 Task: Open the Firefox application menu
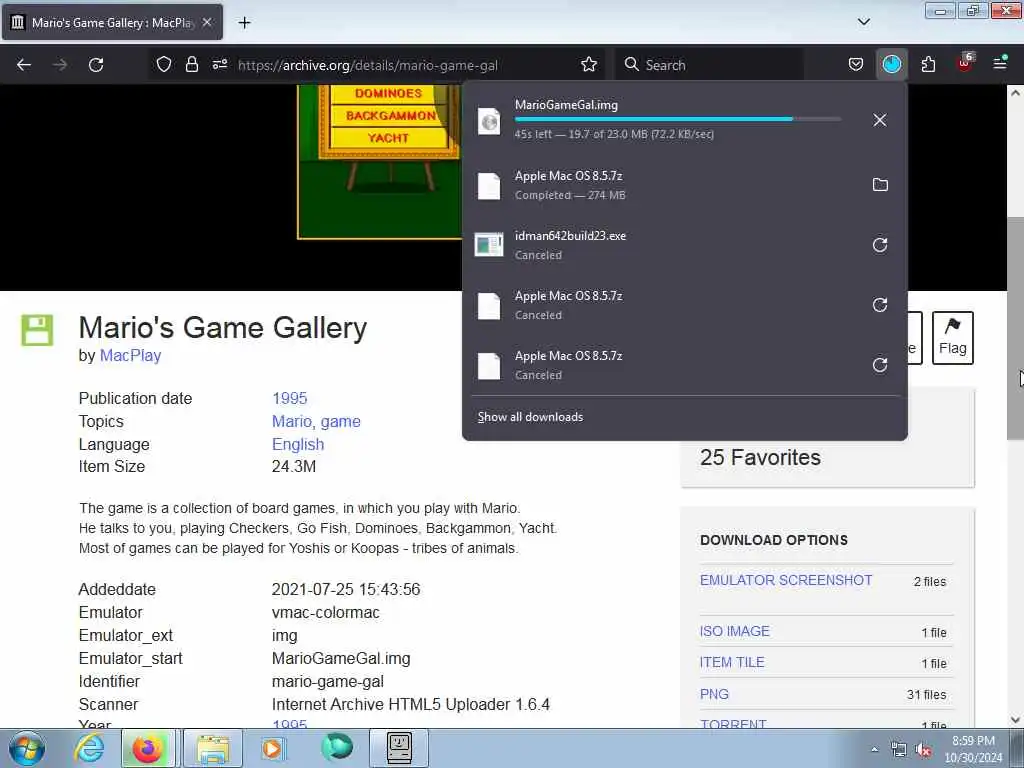[x=1000, y=63]
